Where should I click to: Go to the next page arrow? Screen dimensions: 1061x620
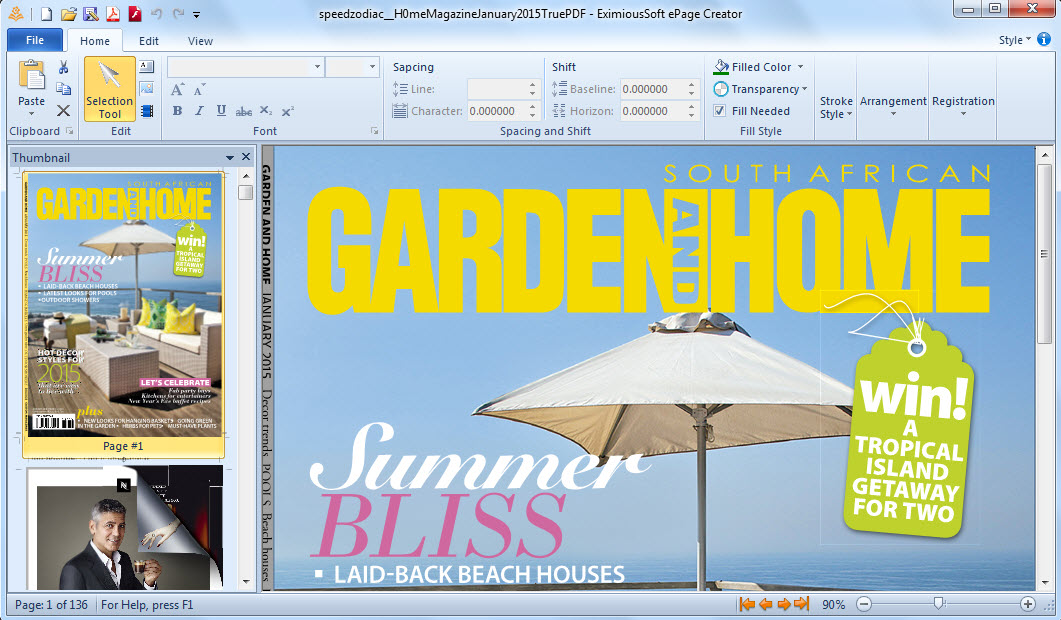coord(784,604)
